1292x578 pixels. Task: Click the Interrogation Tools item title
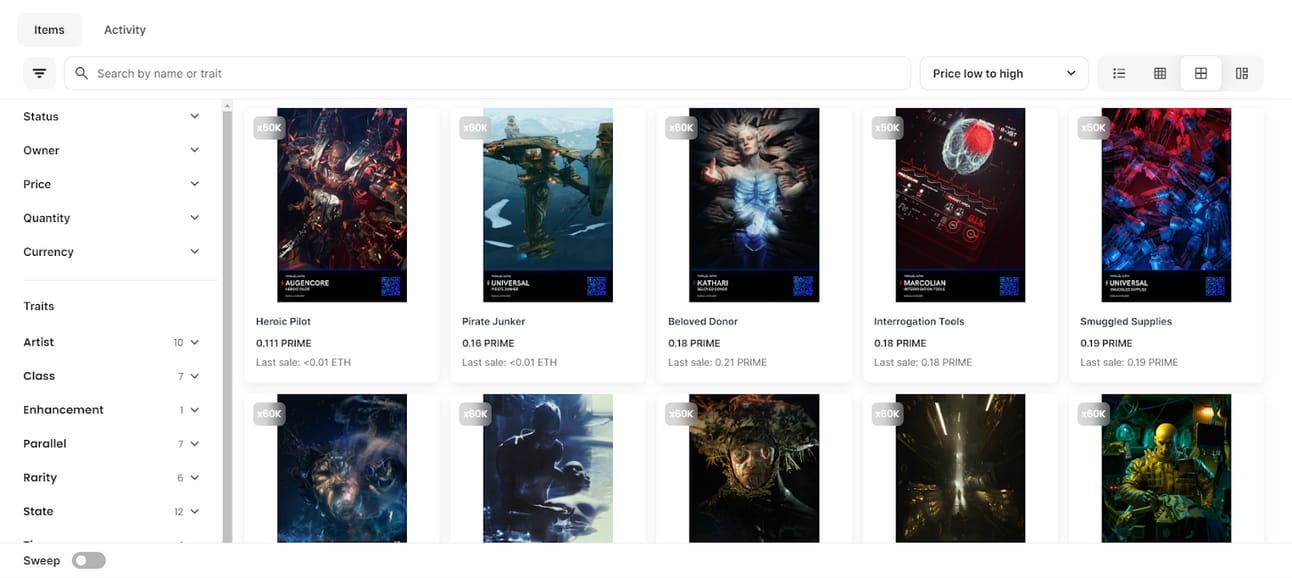click(918, 322)
